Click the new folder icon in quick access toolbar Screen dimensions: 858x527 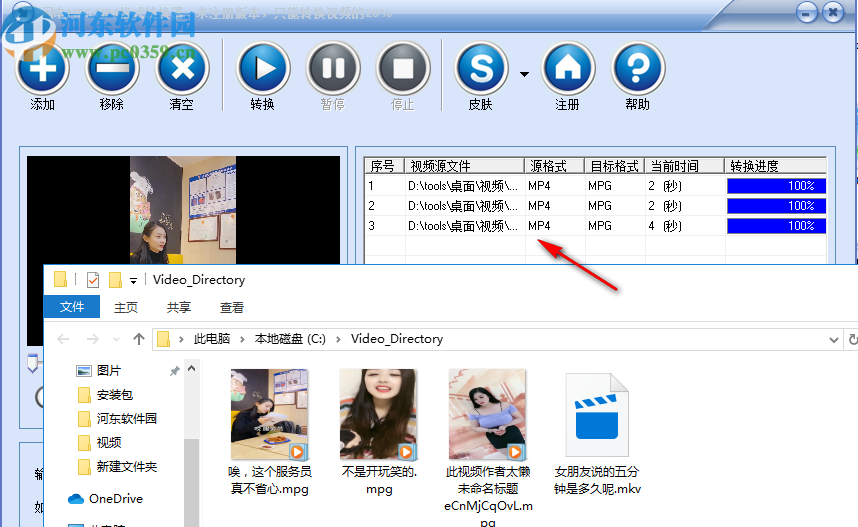115,280
